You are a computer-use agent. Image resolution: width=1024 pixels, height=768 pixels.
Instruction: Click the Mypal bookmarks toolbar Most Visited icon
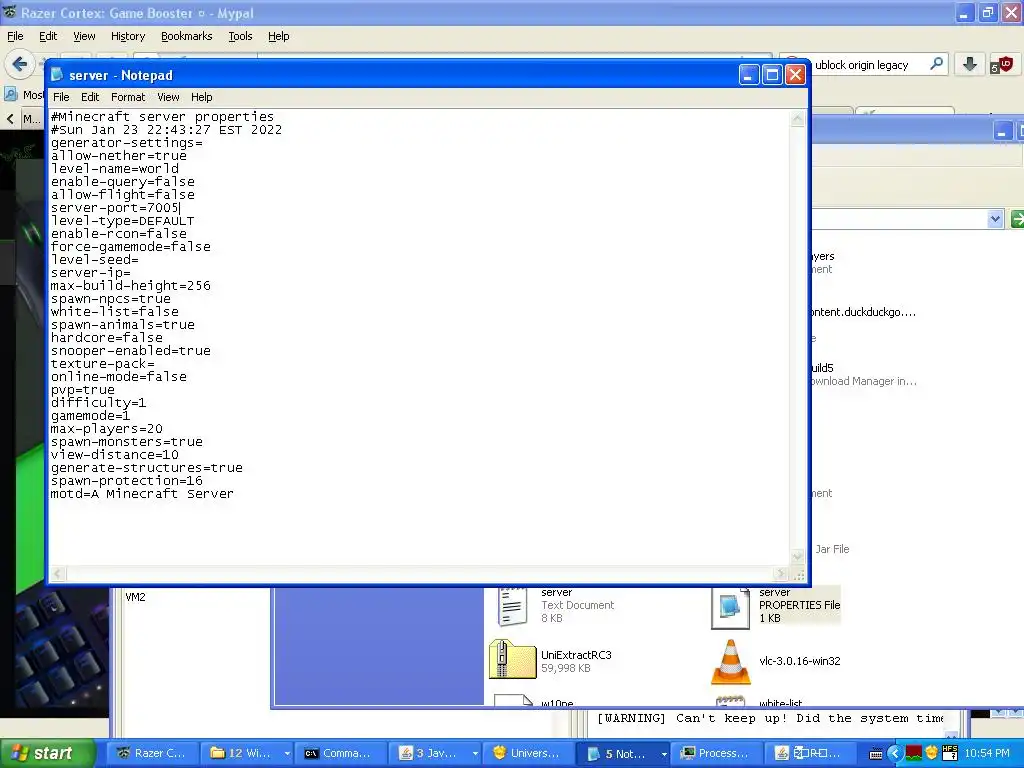point(11,95)
